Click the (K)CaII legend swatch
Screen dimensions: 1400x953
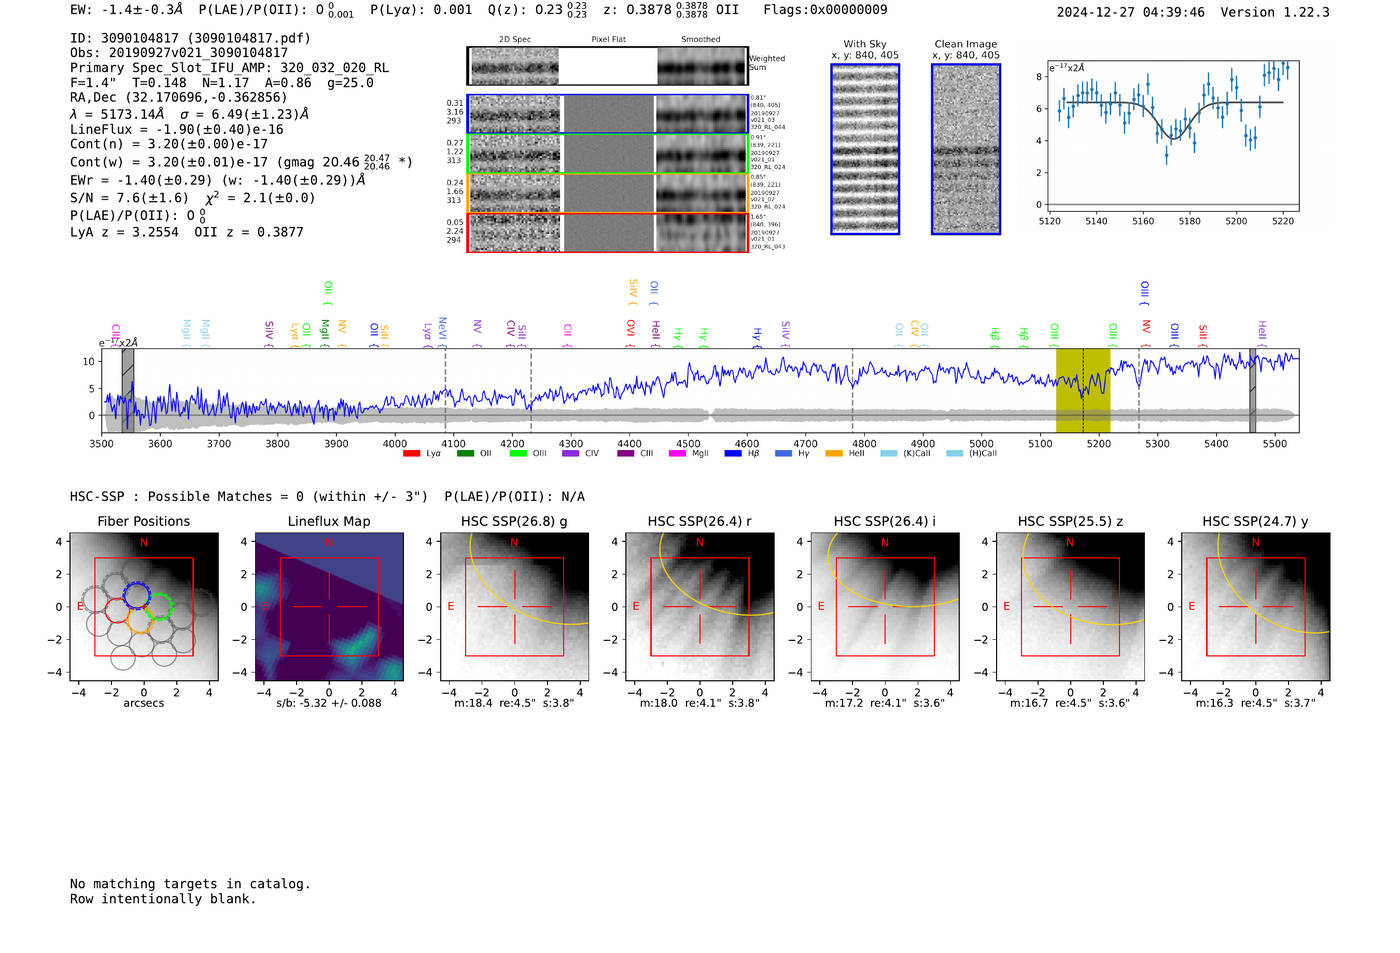888,454
